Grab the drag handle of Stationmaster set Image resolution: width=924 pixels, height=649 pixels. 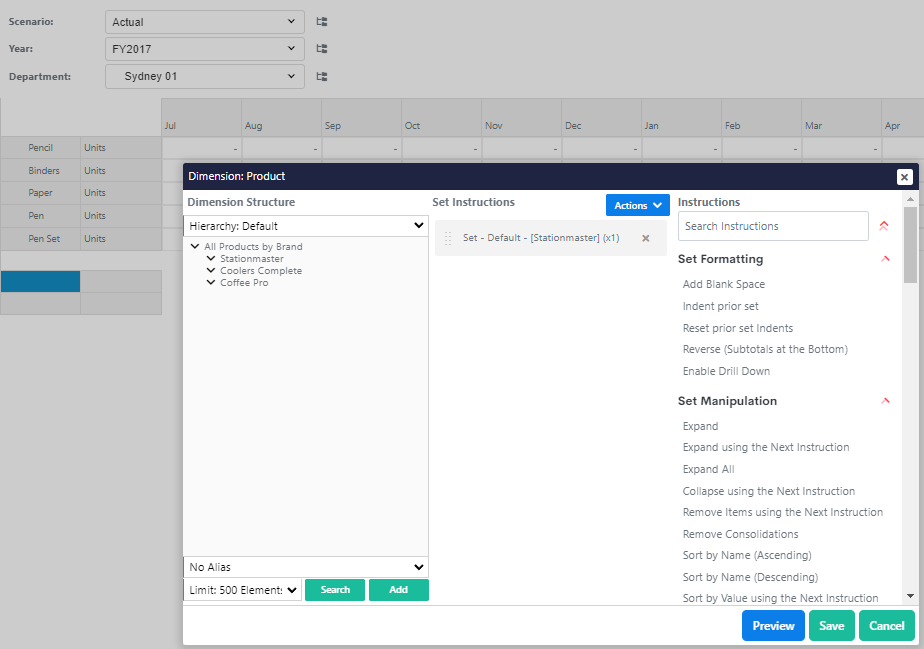point(448,238)
